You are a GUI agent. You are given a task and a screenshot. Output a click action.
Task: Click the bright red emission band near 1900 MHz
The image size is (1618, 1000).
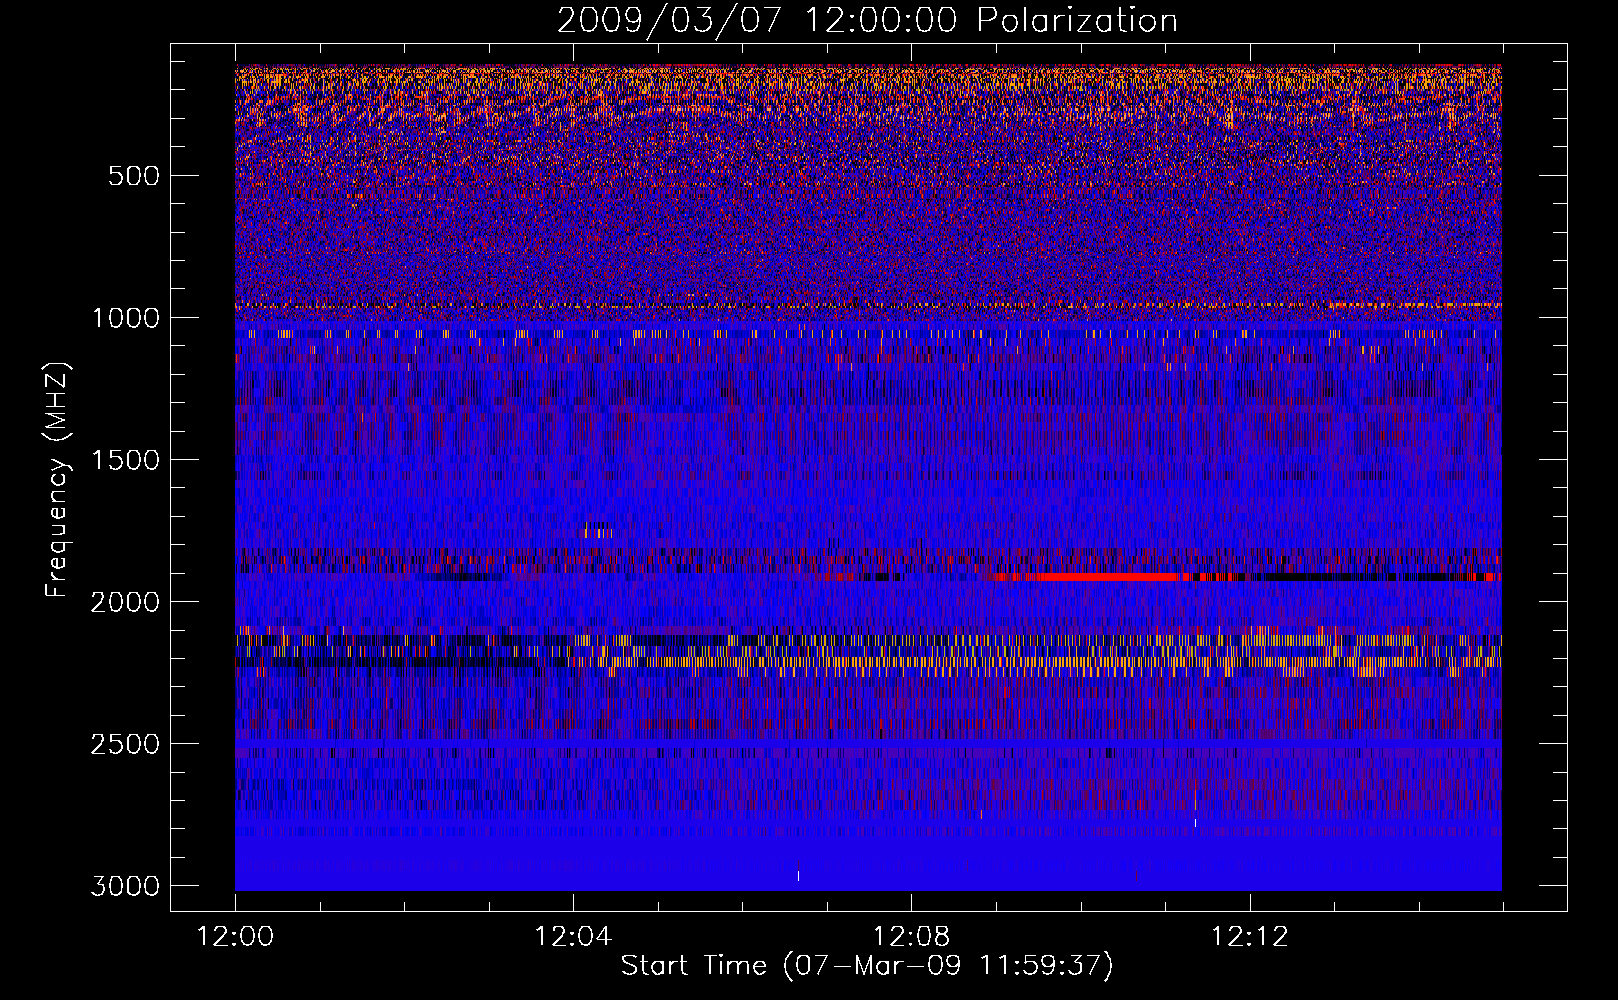pos(1102,577)
